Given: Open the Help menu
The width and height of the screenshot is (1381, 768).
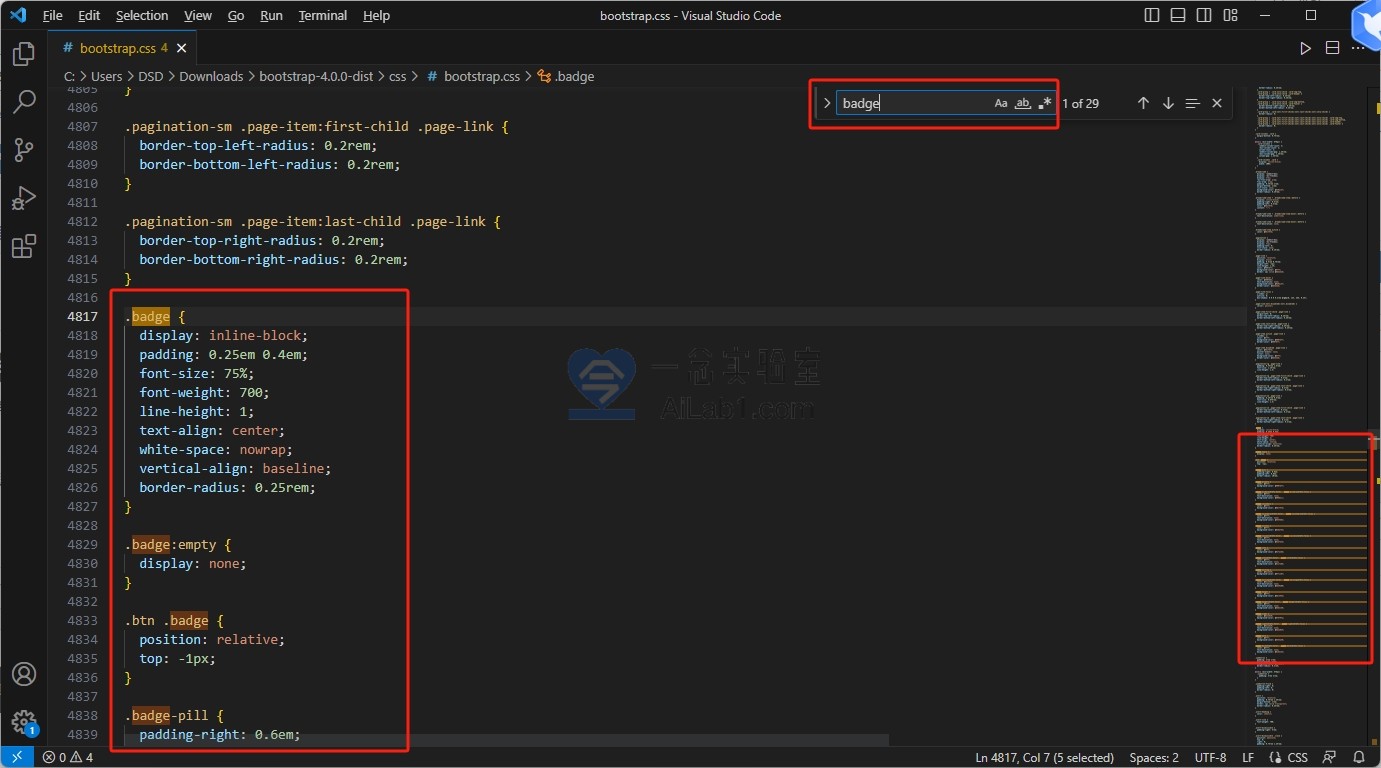Looking at the screenshot, I should tap(376, 16).
